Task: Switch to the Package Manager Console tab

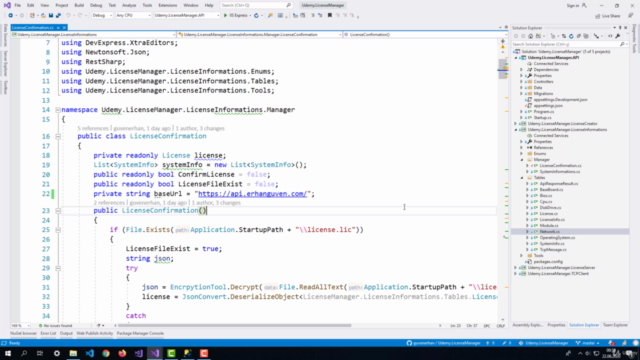Action: coord(140,333)
